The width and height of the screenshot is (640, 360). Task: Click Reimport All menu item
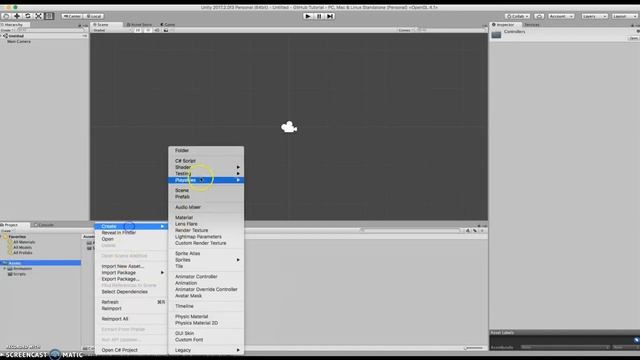click(x=131, y=319)
